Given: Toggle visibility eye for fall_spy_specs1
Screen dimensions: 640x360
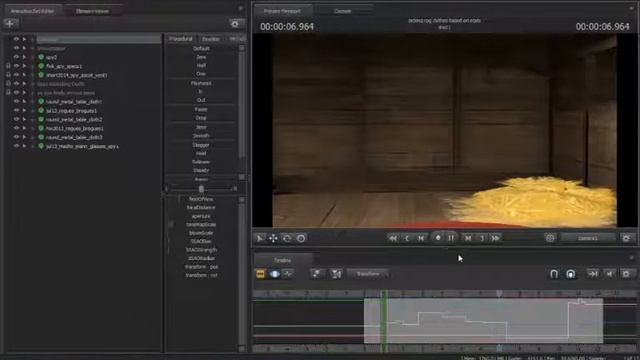Looking at the screenshot, I should tap(16, 66).
